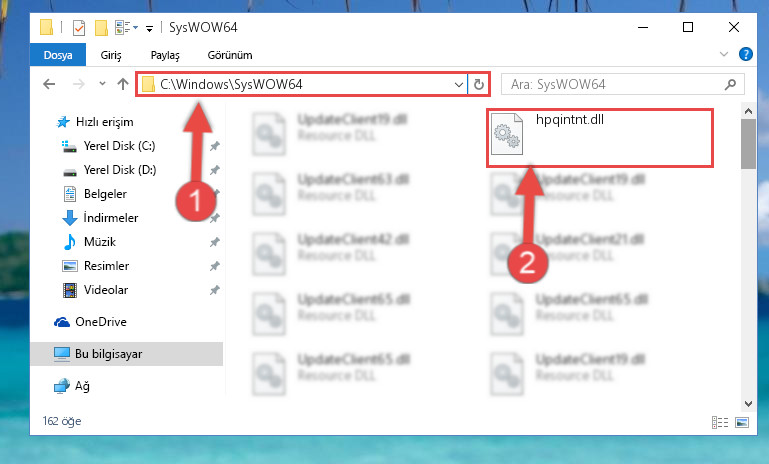Image resolution: width=769 pixels, height=464 pixels.
Task: Open recent locations dropdown arrow
Action: pyautogui.click(x=102, y=84)
